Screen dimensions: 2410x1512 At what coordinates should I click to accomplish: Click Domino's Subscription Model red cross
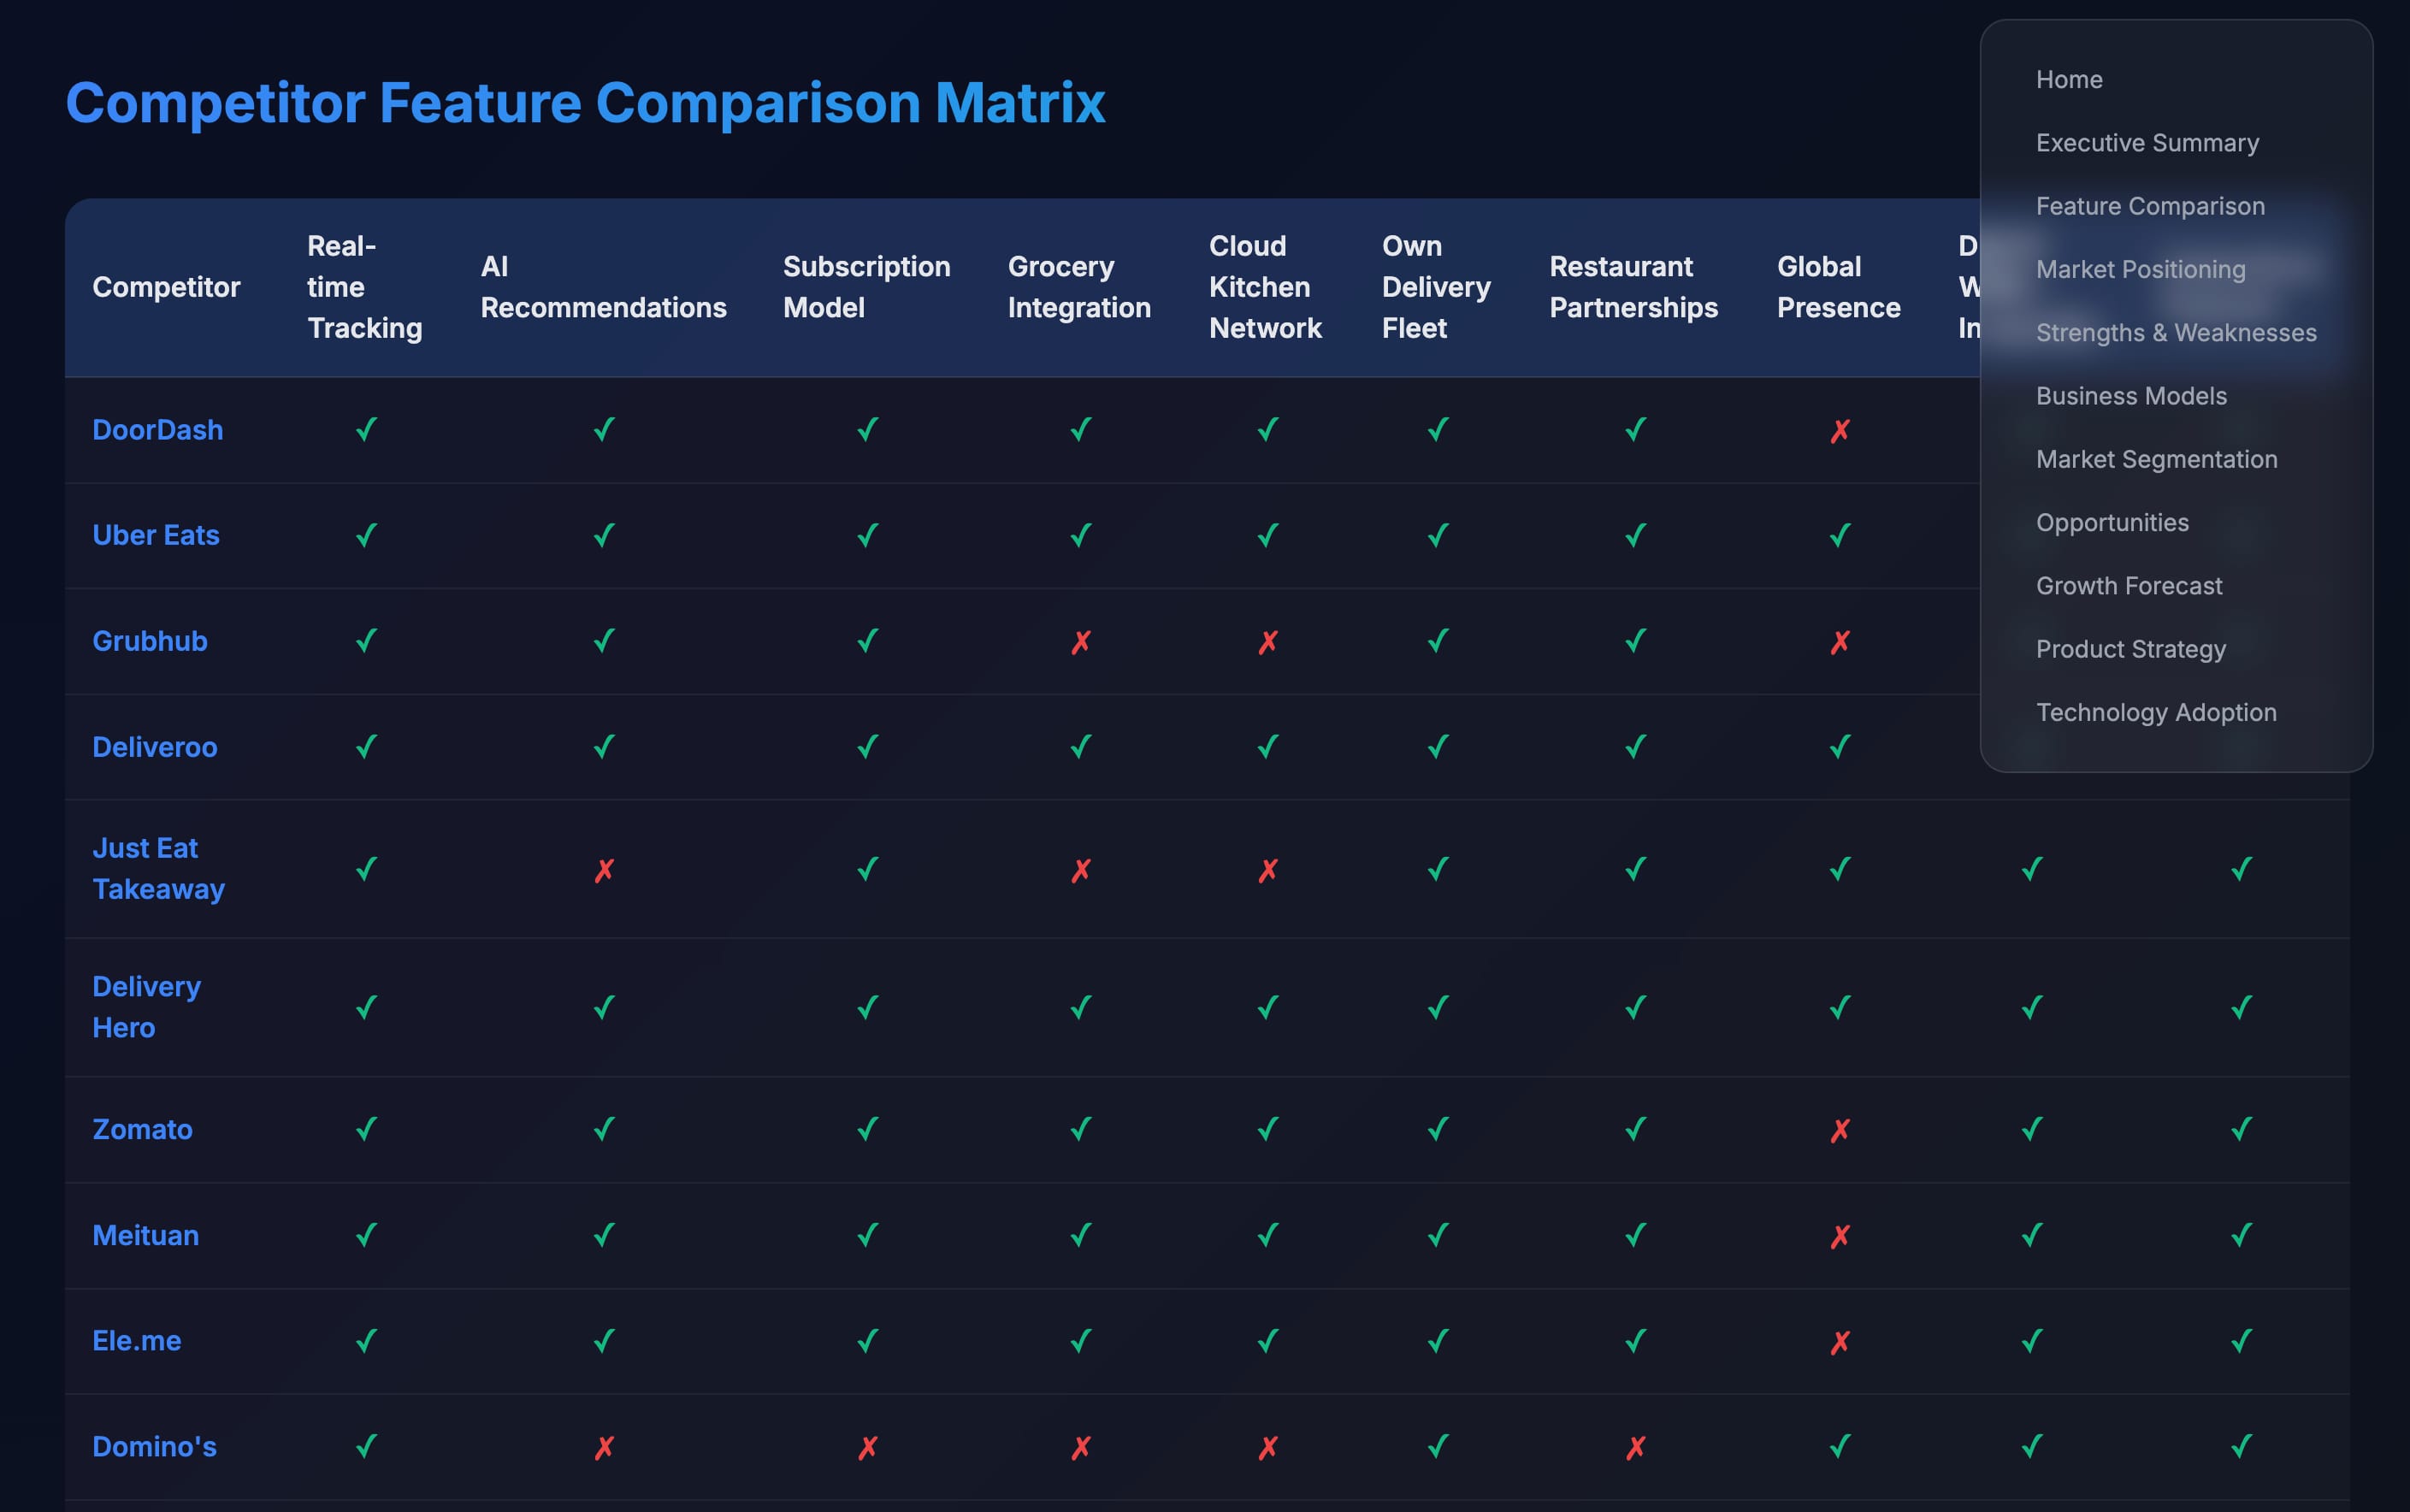pos(867,1448)
